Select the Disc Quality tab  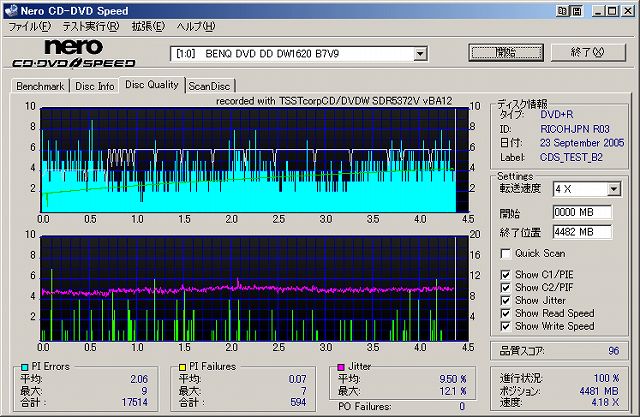tap(151, 84)
